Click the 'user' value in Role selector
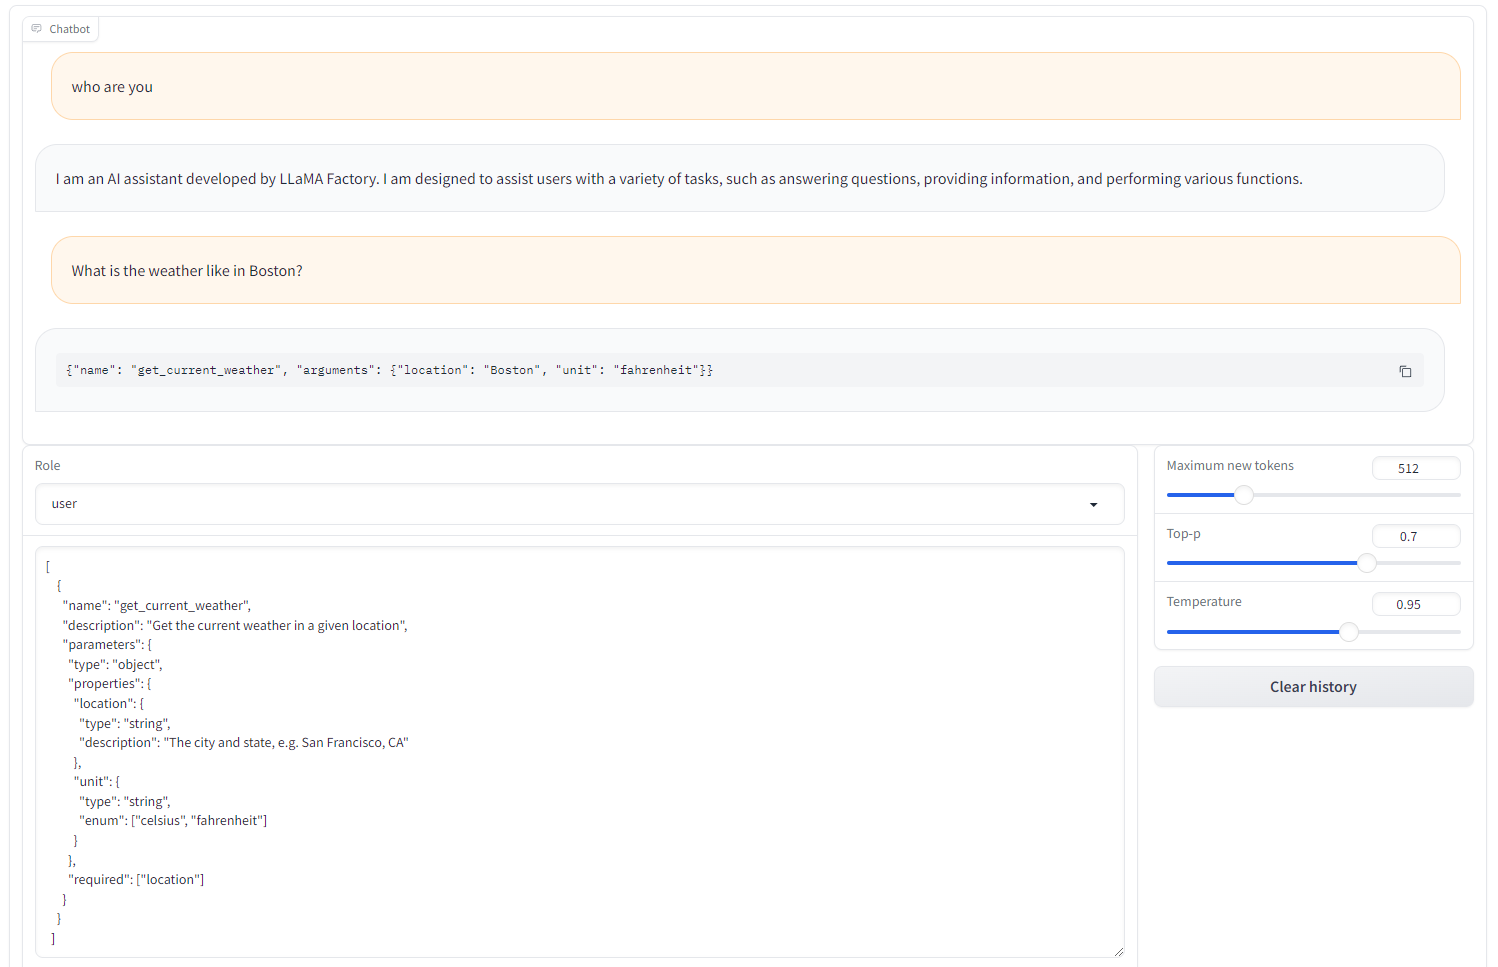The image size is (1498, 967). tap(65, 504)
